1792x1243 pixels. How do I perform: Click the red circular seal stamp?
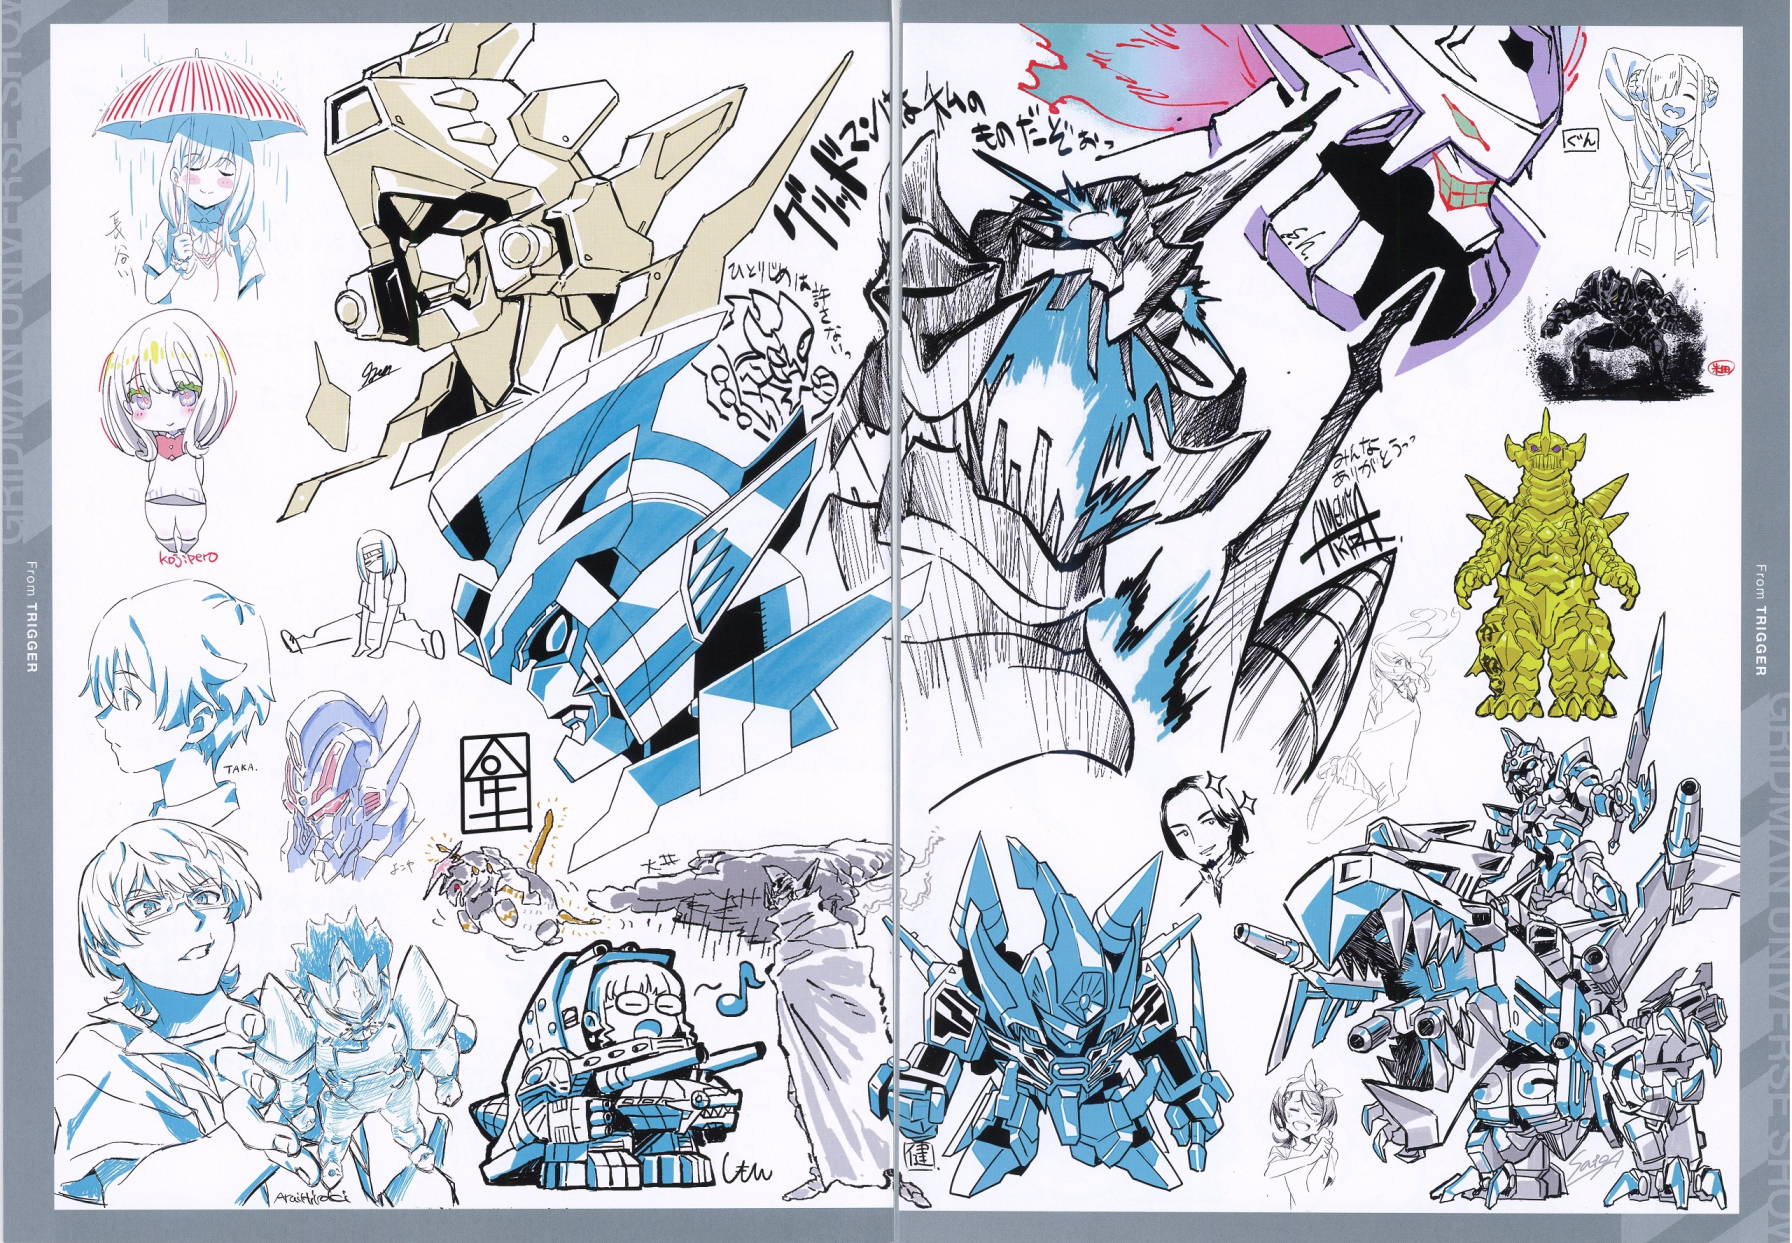1723,368
